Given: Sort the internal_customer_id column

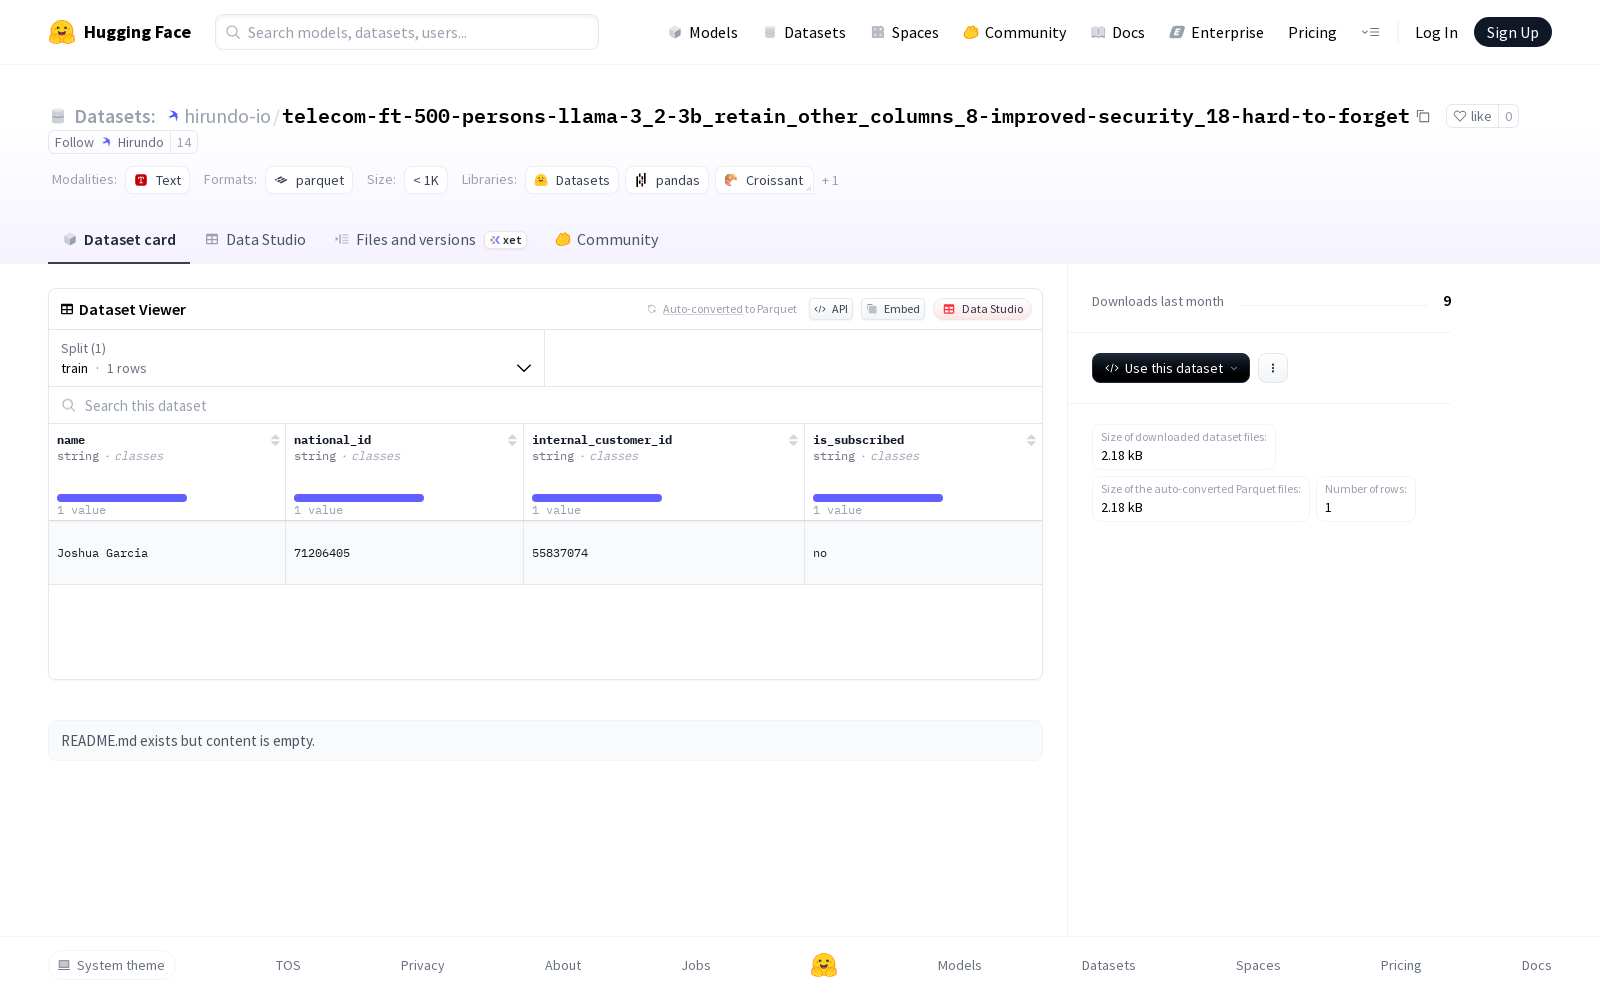Looking at the screenshot, I should 793,440.
